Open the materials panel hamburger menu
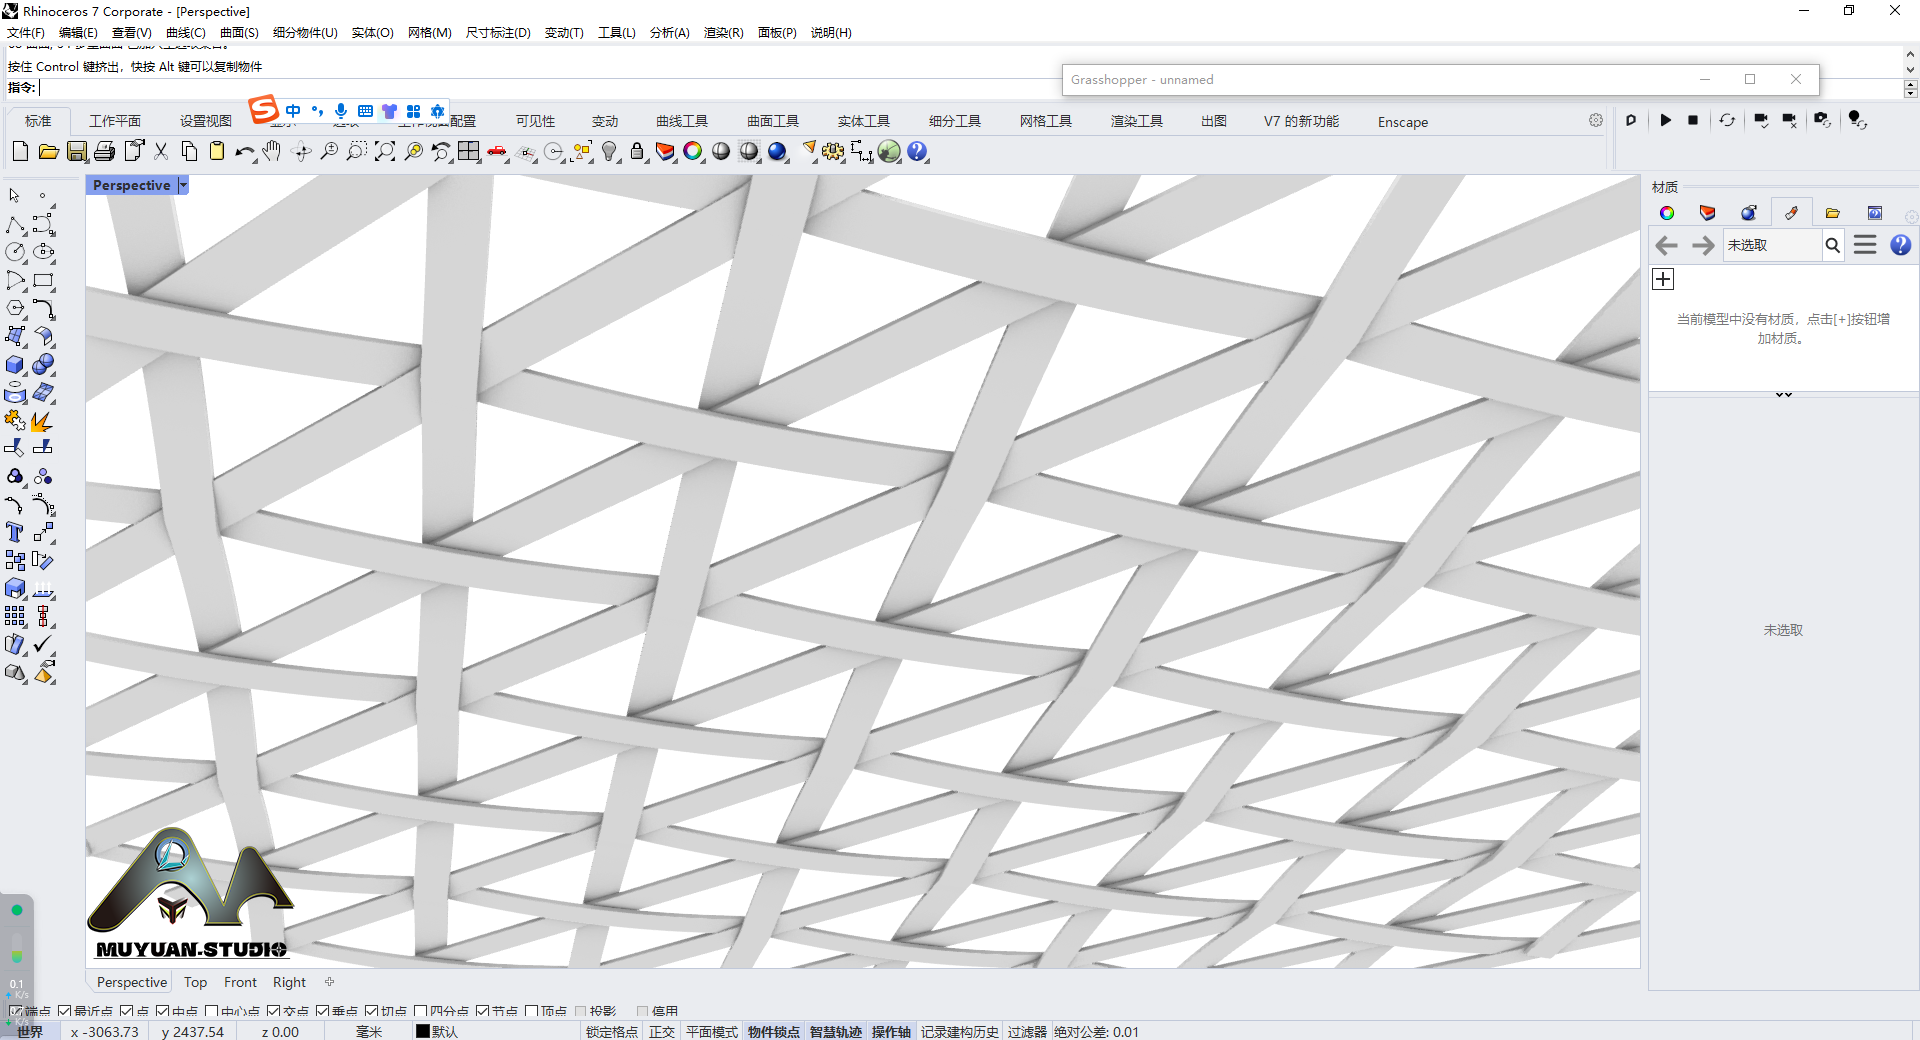 (x=1865, y=245)
